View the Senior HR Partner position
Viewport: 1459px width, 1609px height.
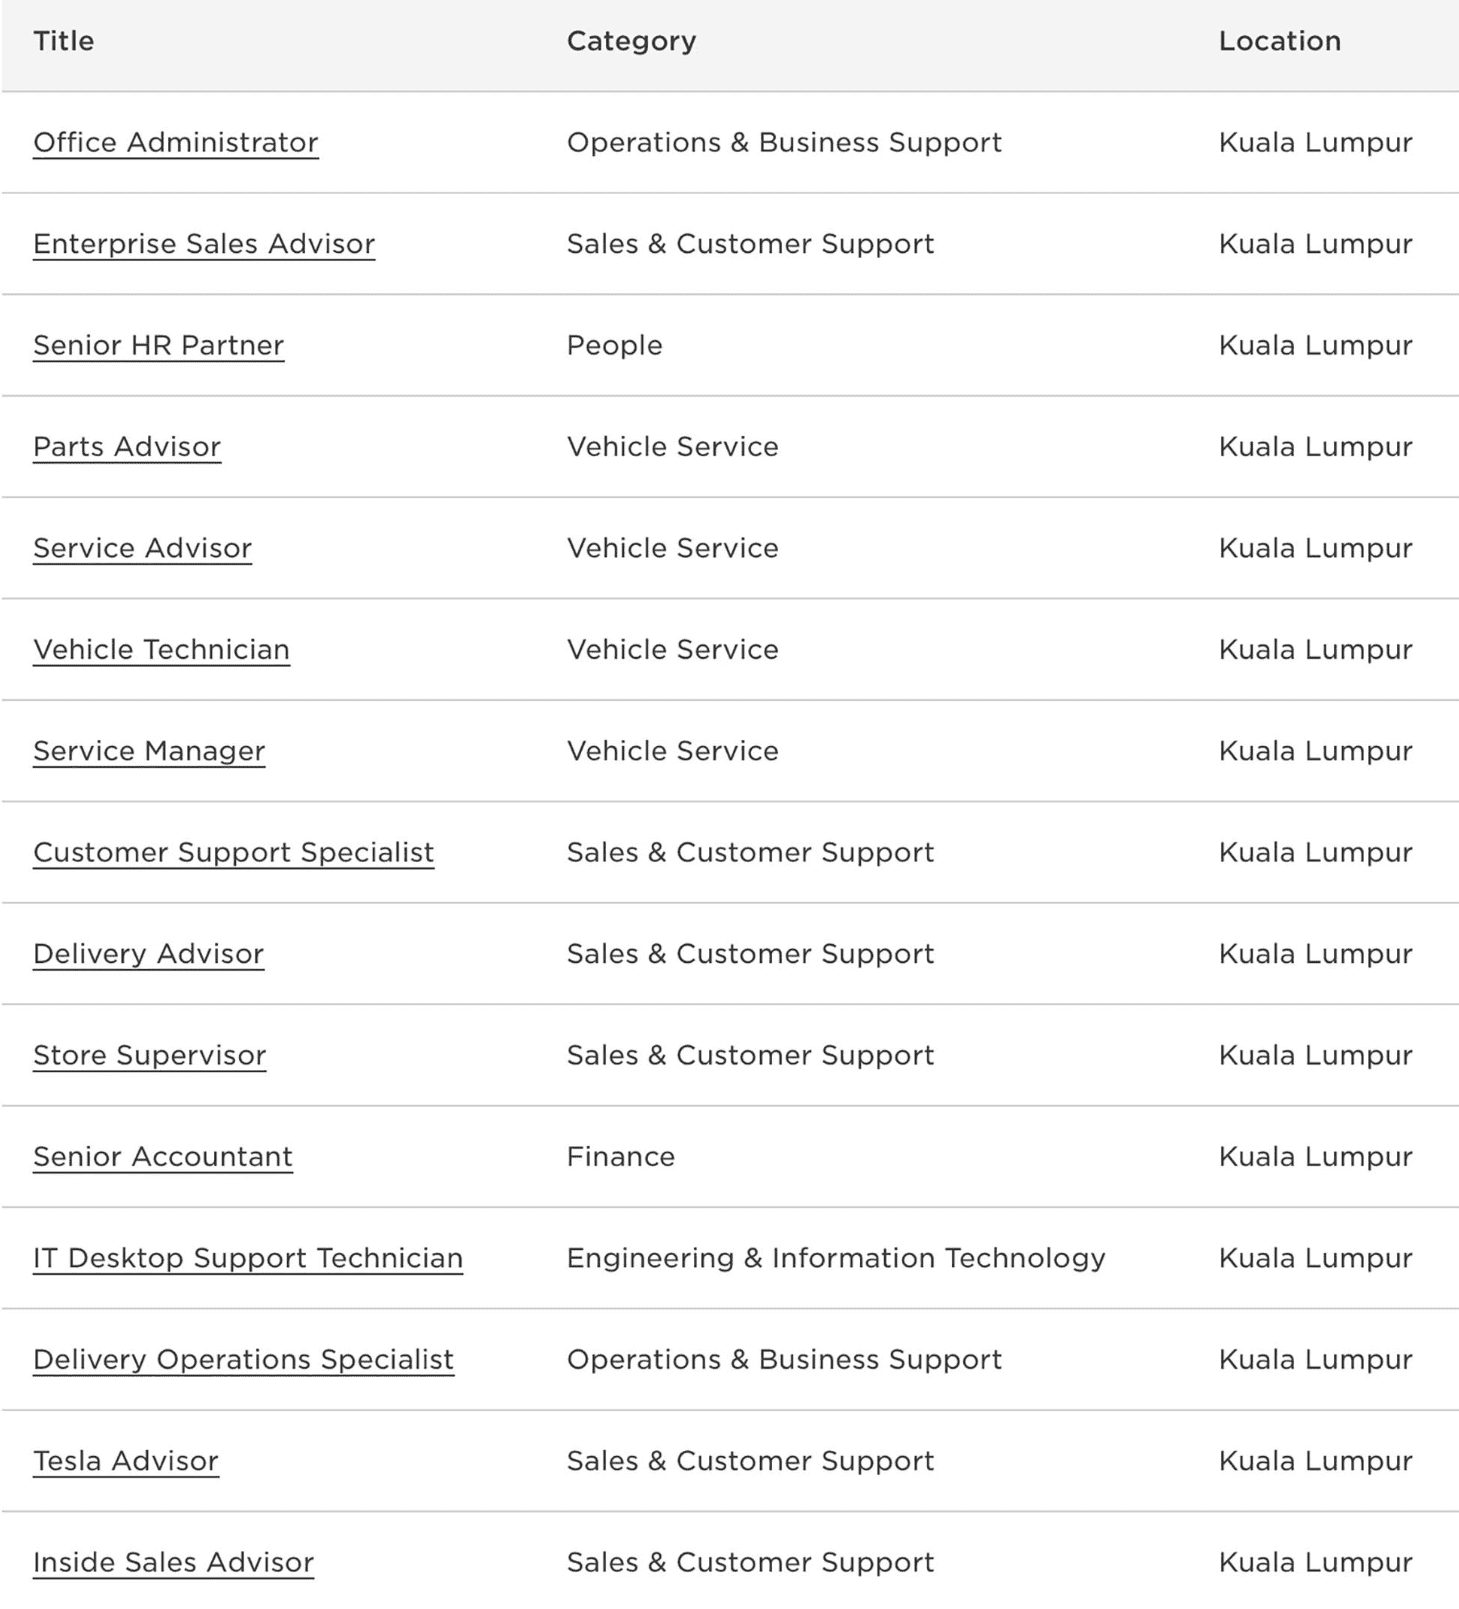pyautogui.click(x=158, y=345)
